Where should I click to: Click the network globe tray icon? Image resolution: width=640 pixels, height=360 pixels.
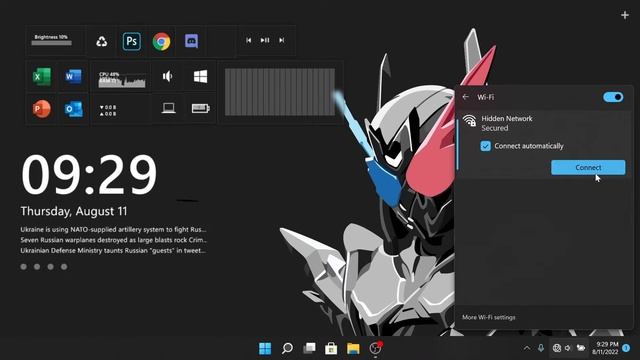tap(556, 348)
